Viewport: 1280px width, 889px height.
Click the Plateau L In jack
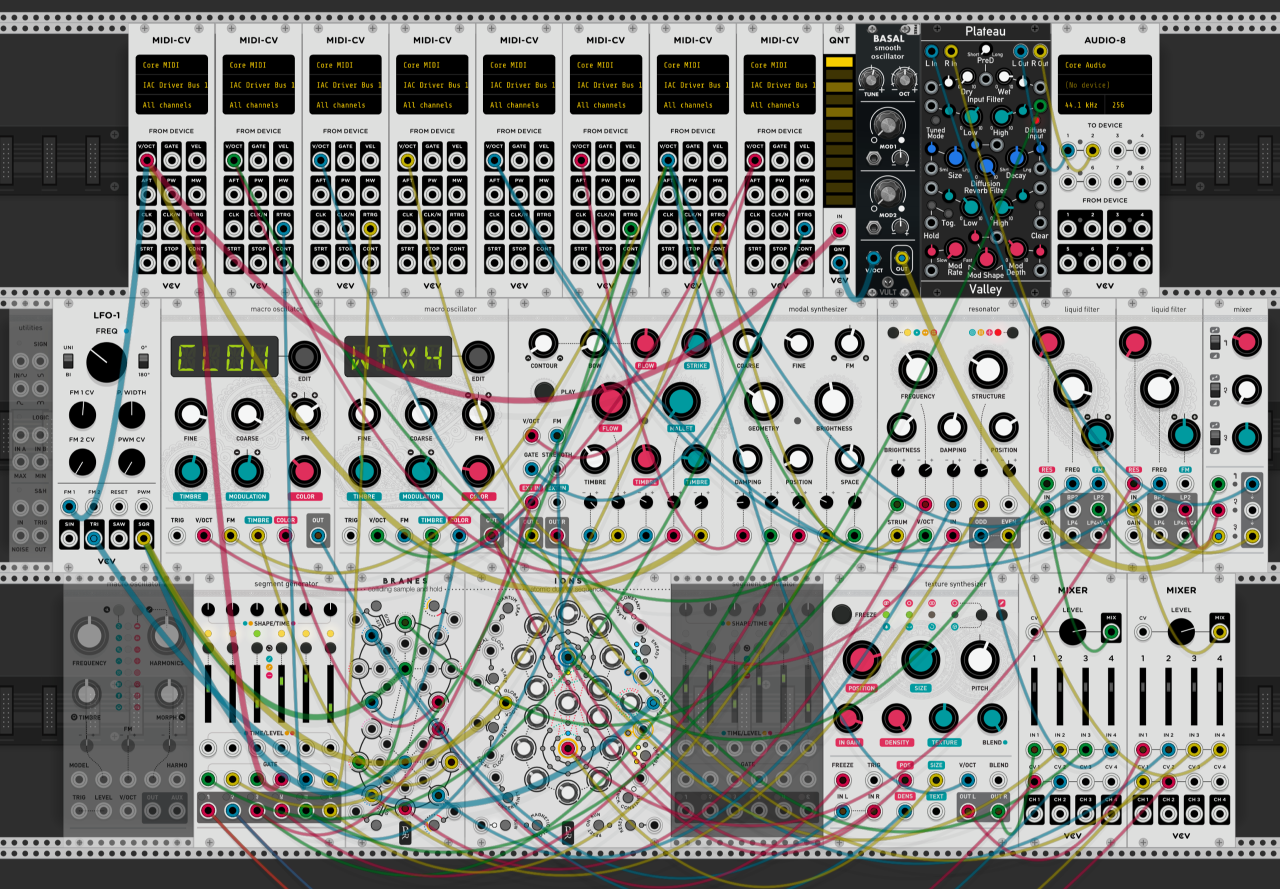[932, 52]
